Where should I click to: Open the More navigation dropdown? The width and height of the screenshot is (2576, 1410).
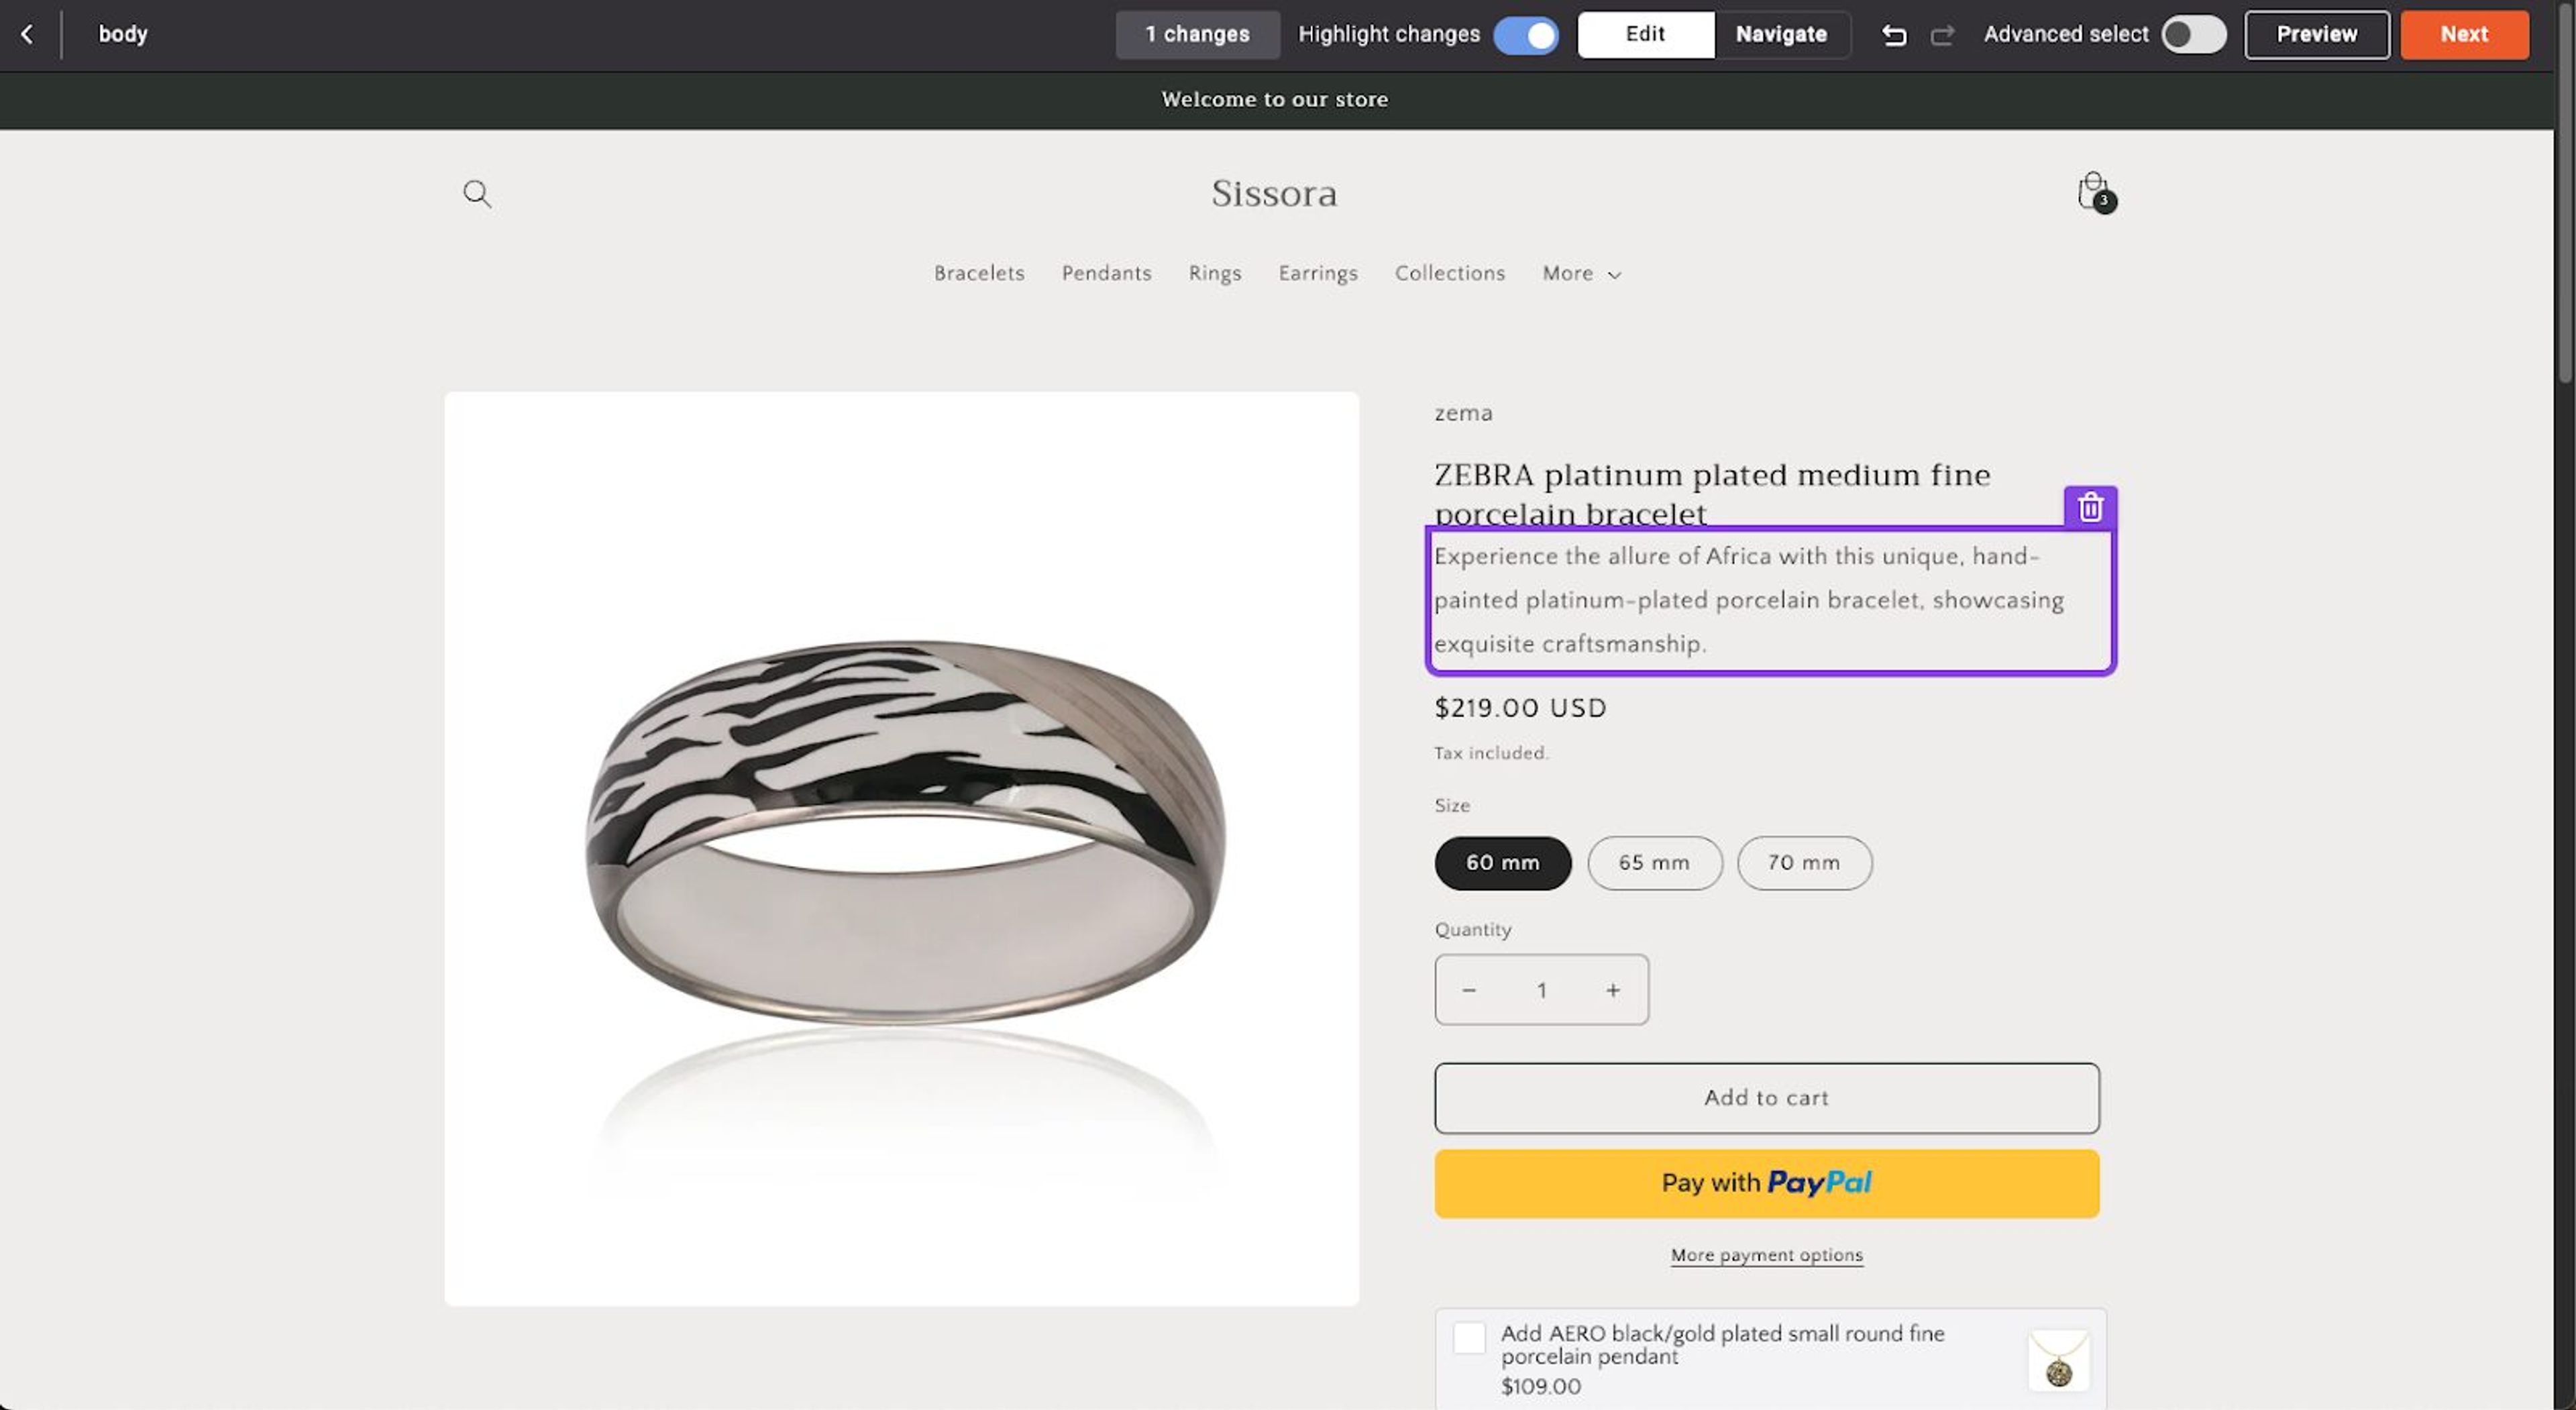[x=1580, y=273]
